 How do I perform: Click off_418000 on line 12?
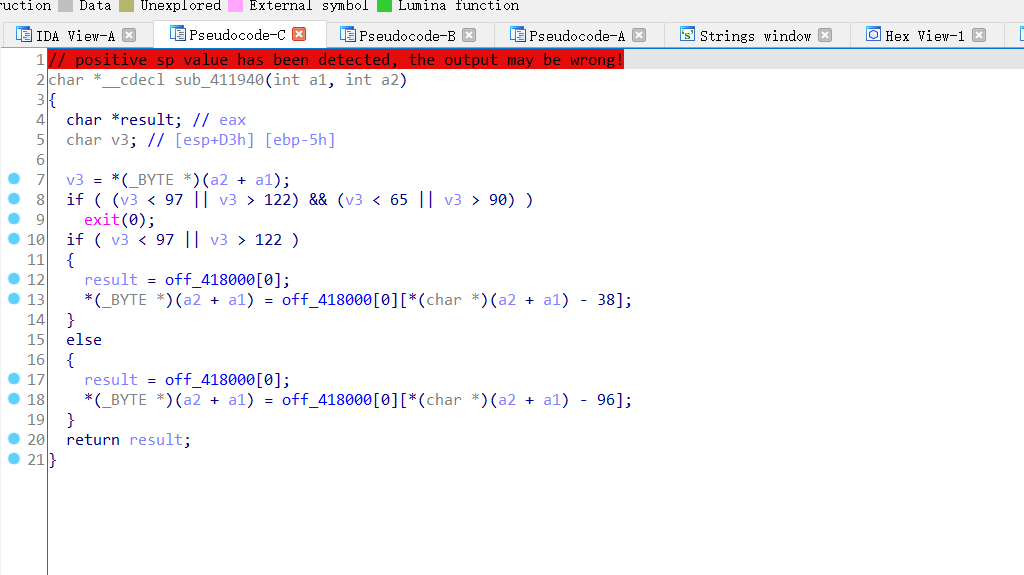pyautogui.click(x=210, y=280)
